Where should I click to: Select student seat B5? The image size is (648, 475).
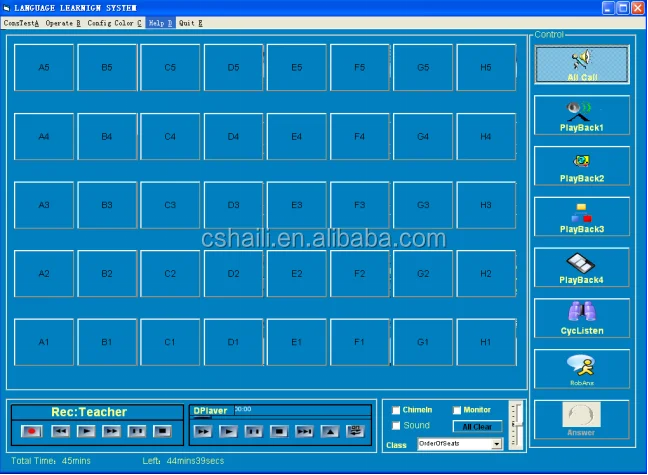coord(107,67)
